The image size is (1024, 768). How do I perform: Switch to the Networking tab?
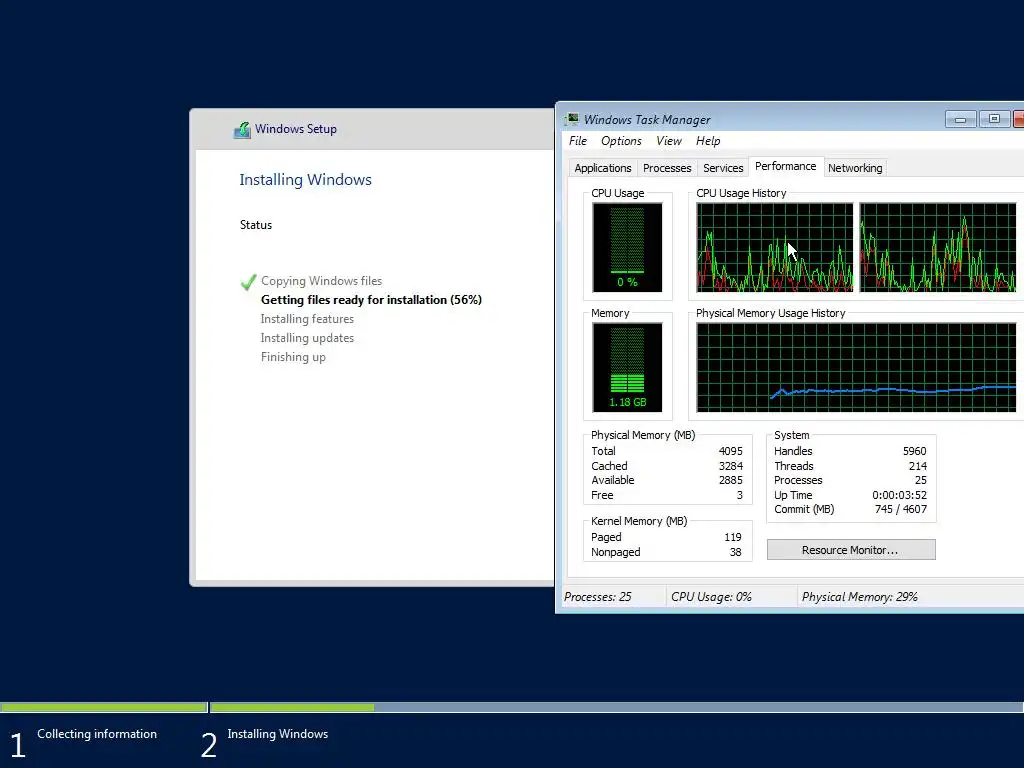[x=855, y=168]
